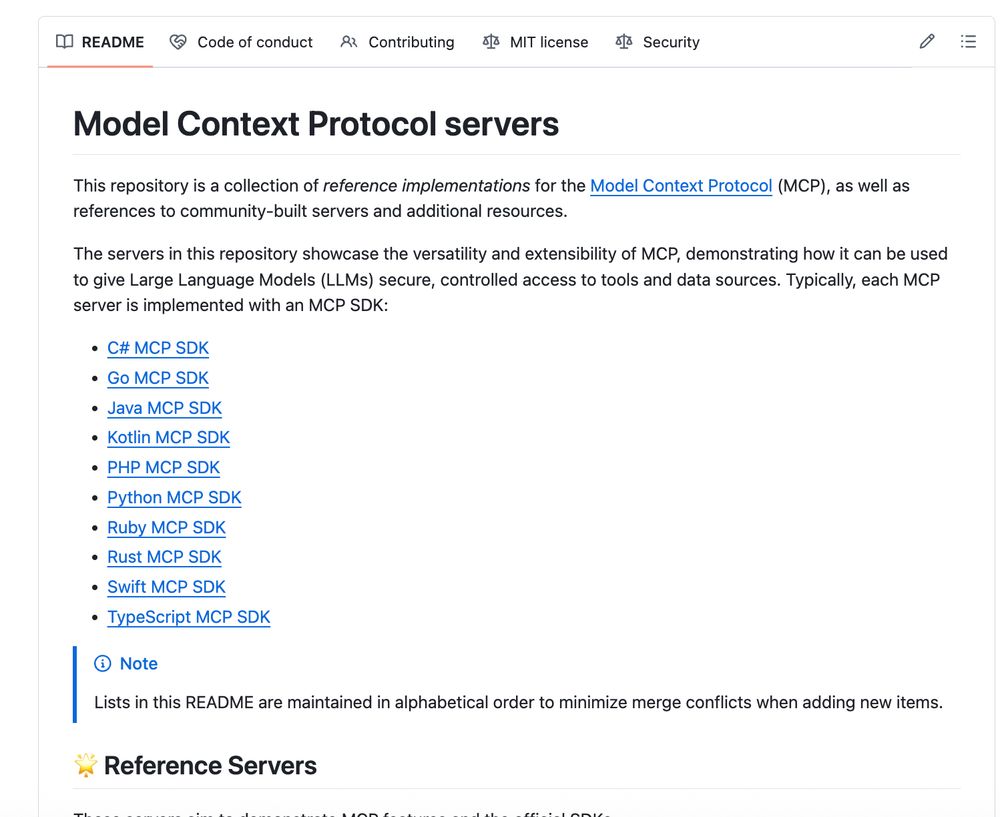Go to the Security tab
This screenshot has height=817, width=1000.
670,42
